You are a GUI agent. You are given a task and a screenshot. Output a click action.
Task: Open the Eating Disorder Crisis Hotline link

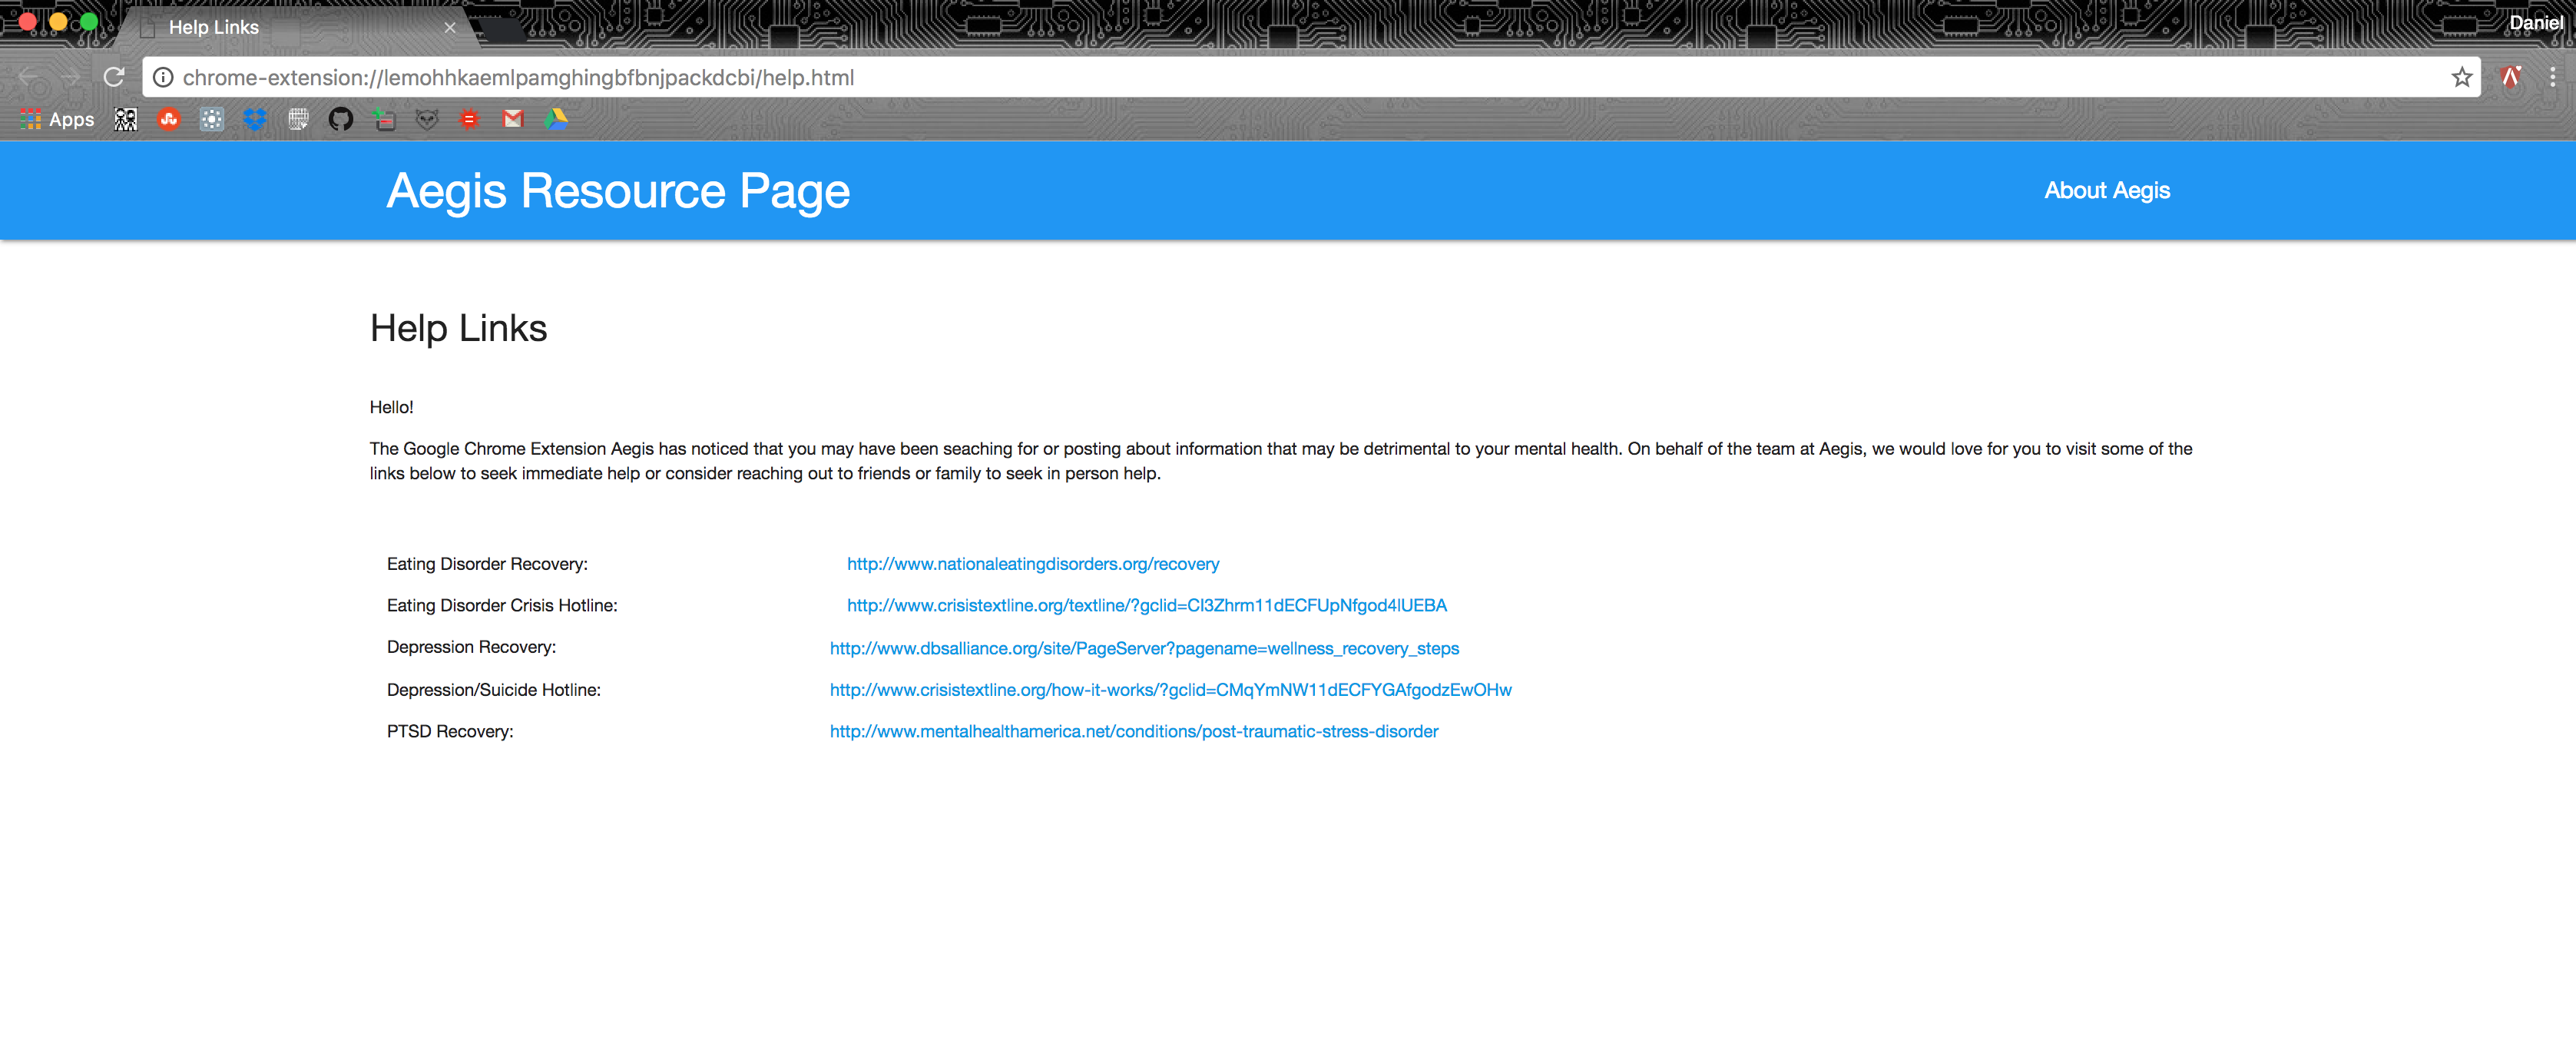click(1146, 605)
